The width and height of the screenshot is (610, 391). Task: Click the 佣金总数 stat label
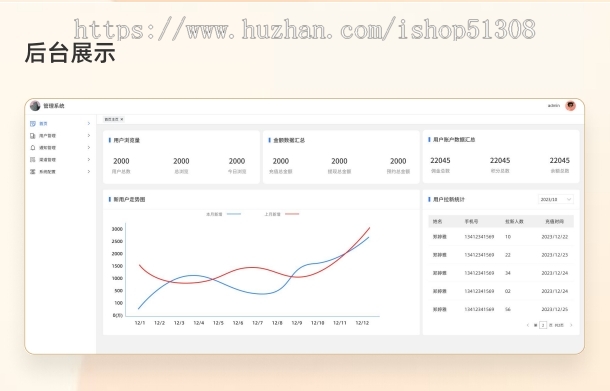pos(440,171)
